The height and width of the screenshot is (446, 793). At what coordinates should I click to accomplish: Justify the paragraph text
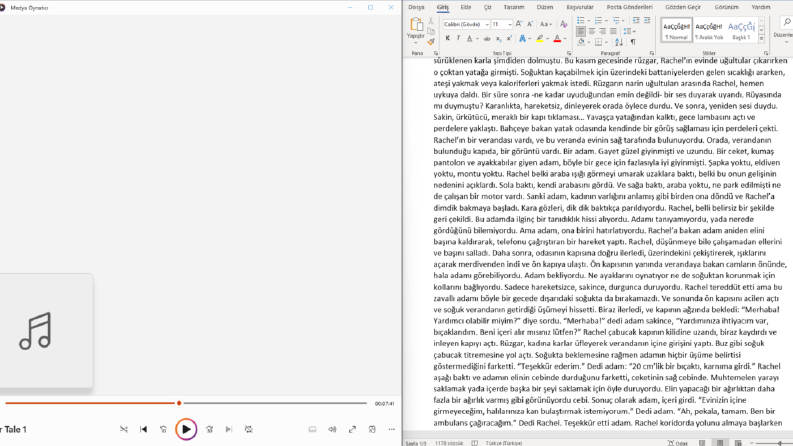tap(613, 31)
